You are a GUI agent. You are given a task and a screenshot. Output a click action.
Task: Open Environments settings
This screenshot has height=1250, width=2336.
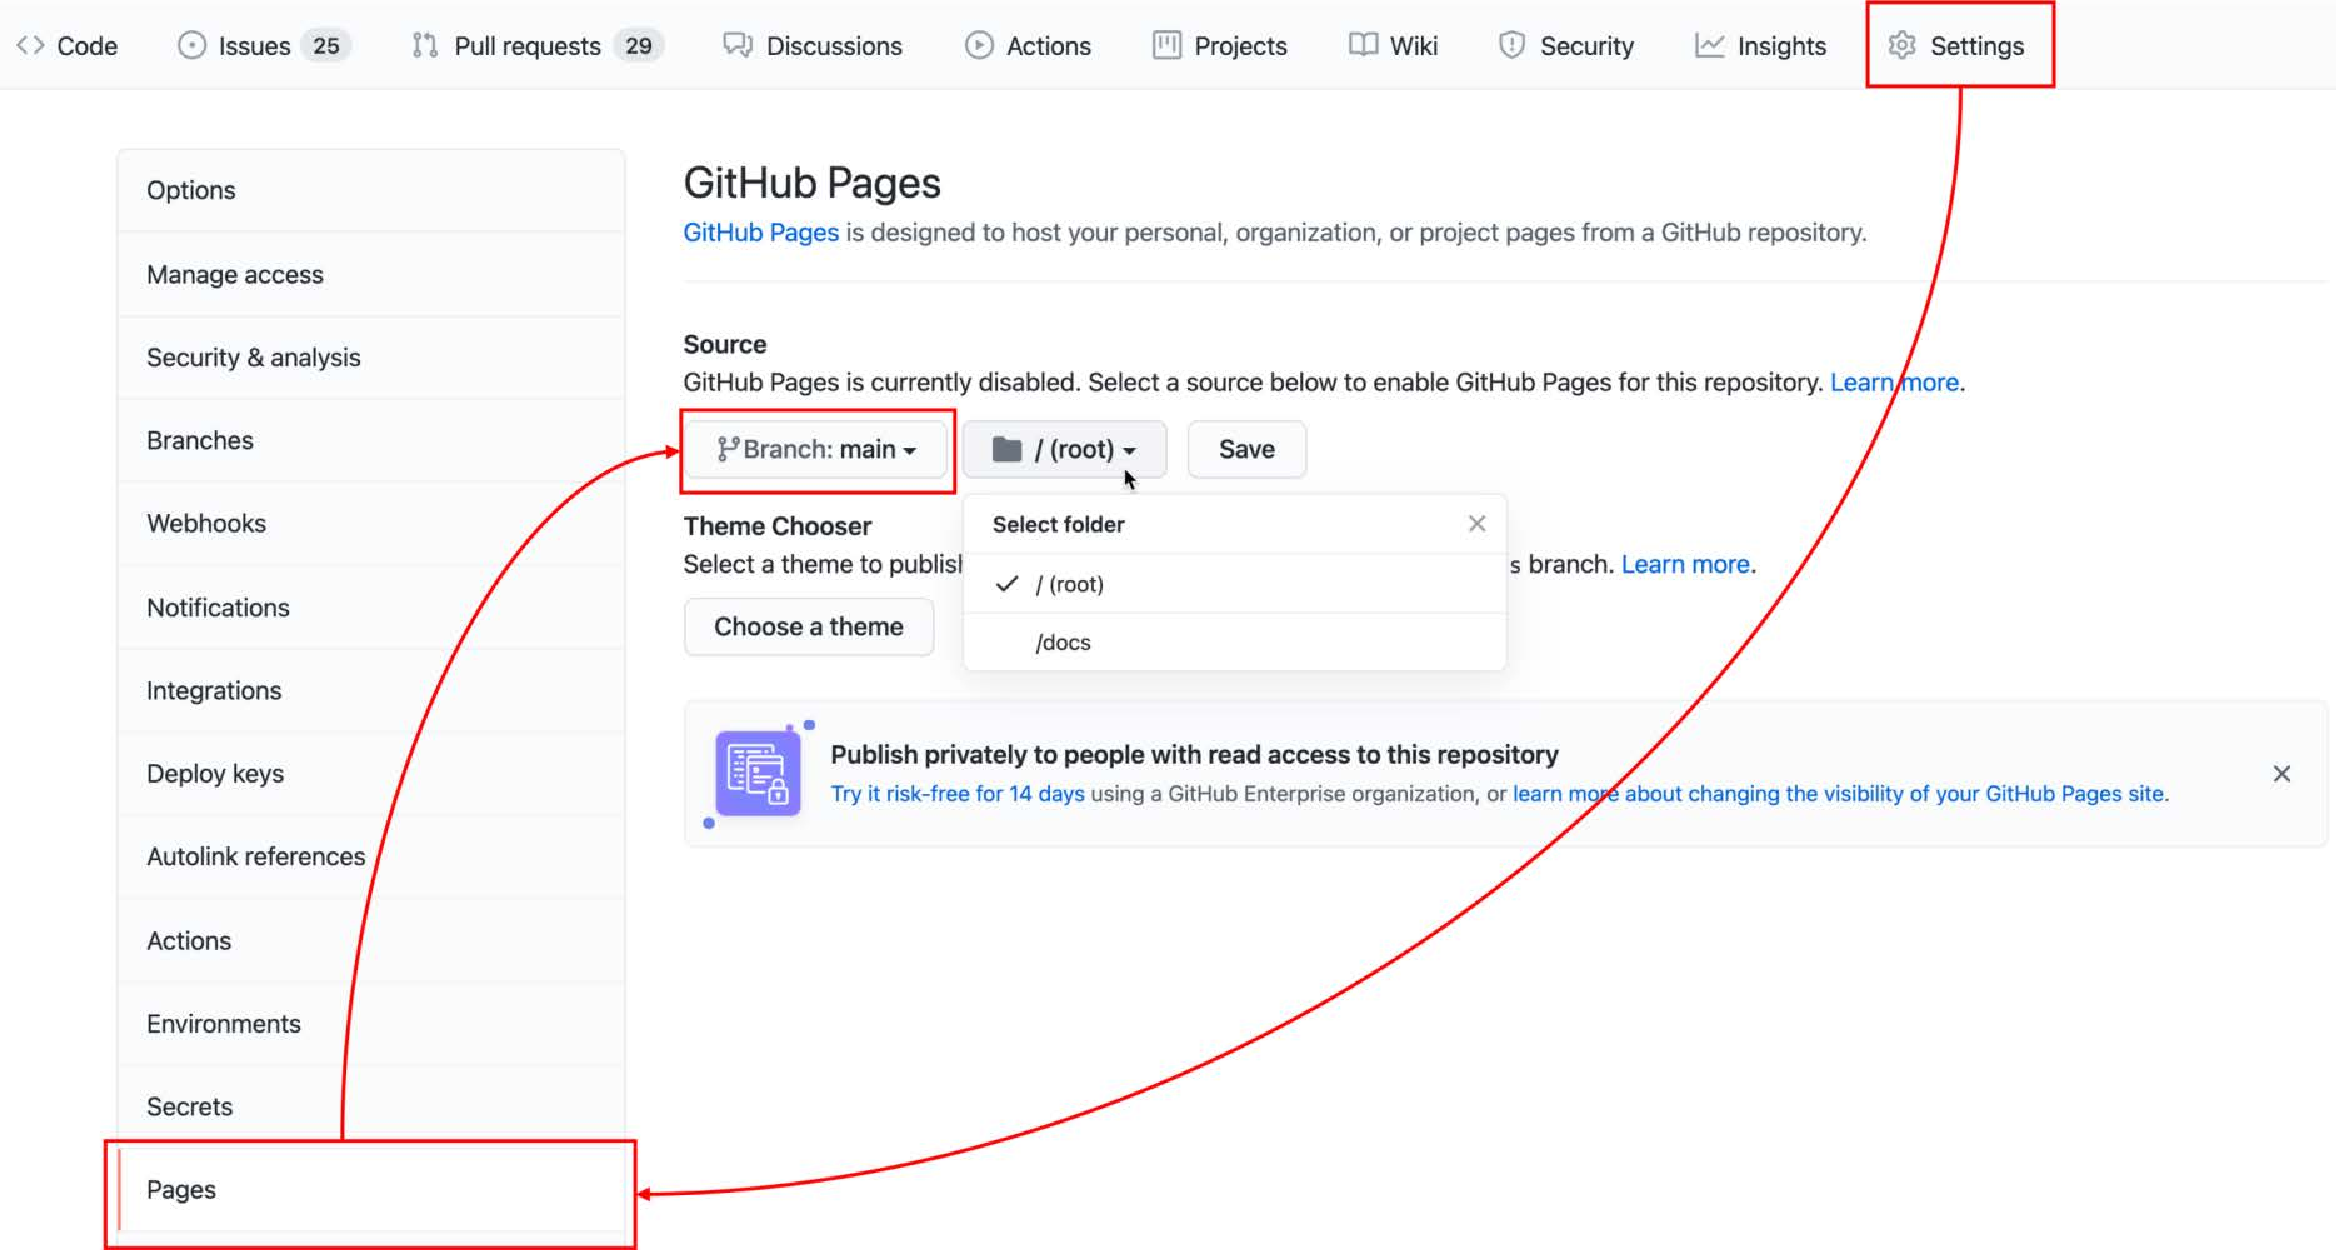point(371,1023)
